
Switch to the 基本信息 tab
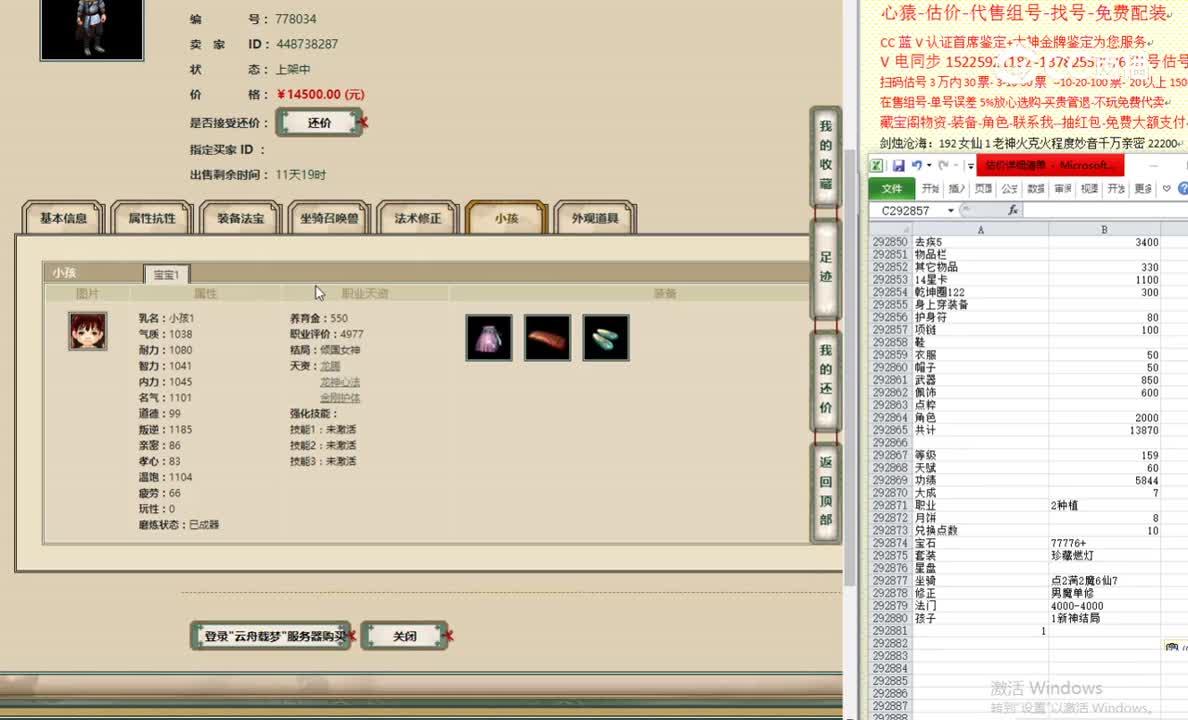(62, 216)
